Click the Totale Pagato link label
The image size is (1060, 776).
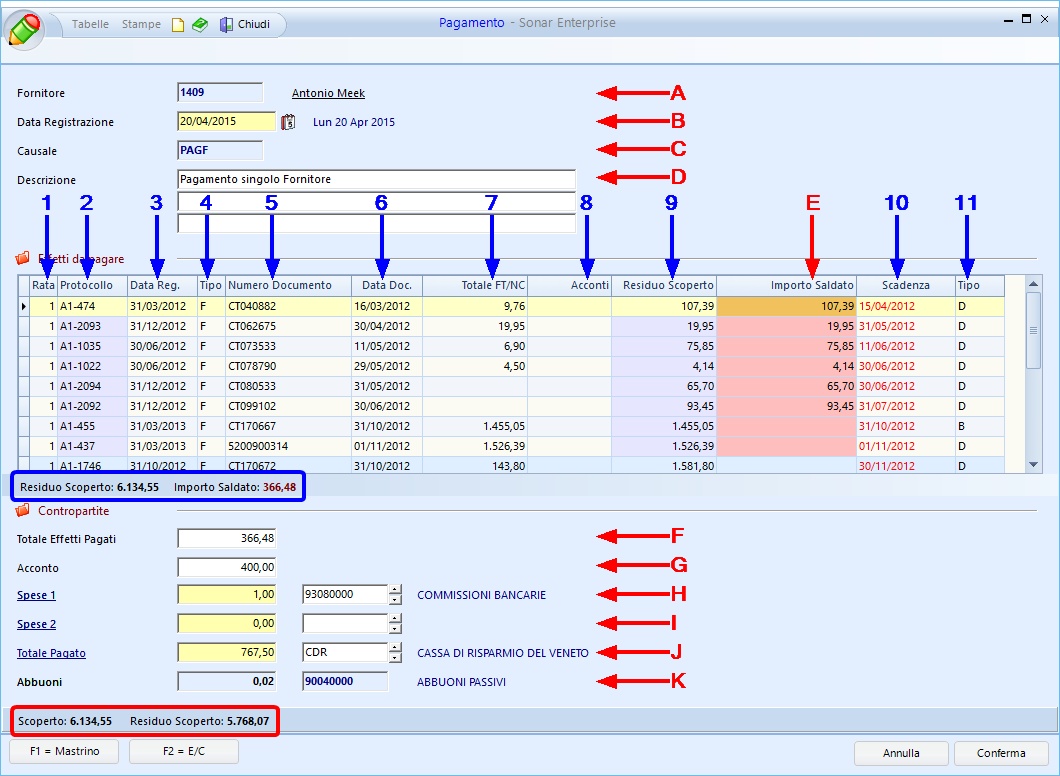(51, 654)
